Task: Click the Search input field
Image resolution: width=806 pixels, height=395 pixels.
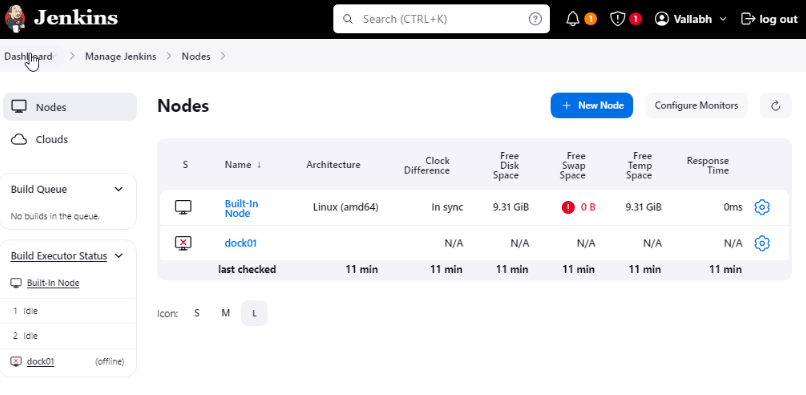Action: point(441,19)
